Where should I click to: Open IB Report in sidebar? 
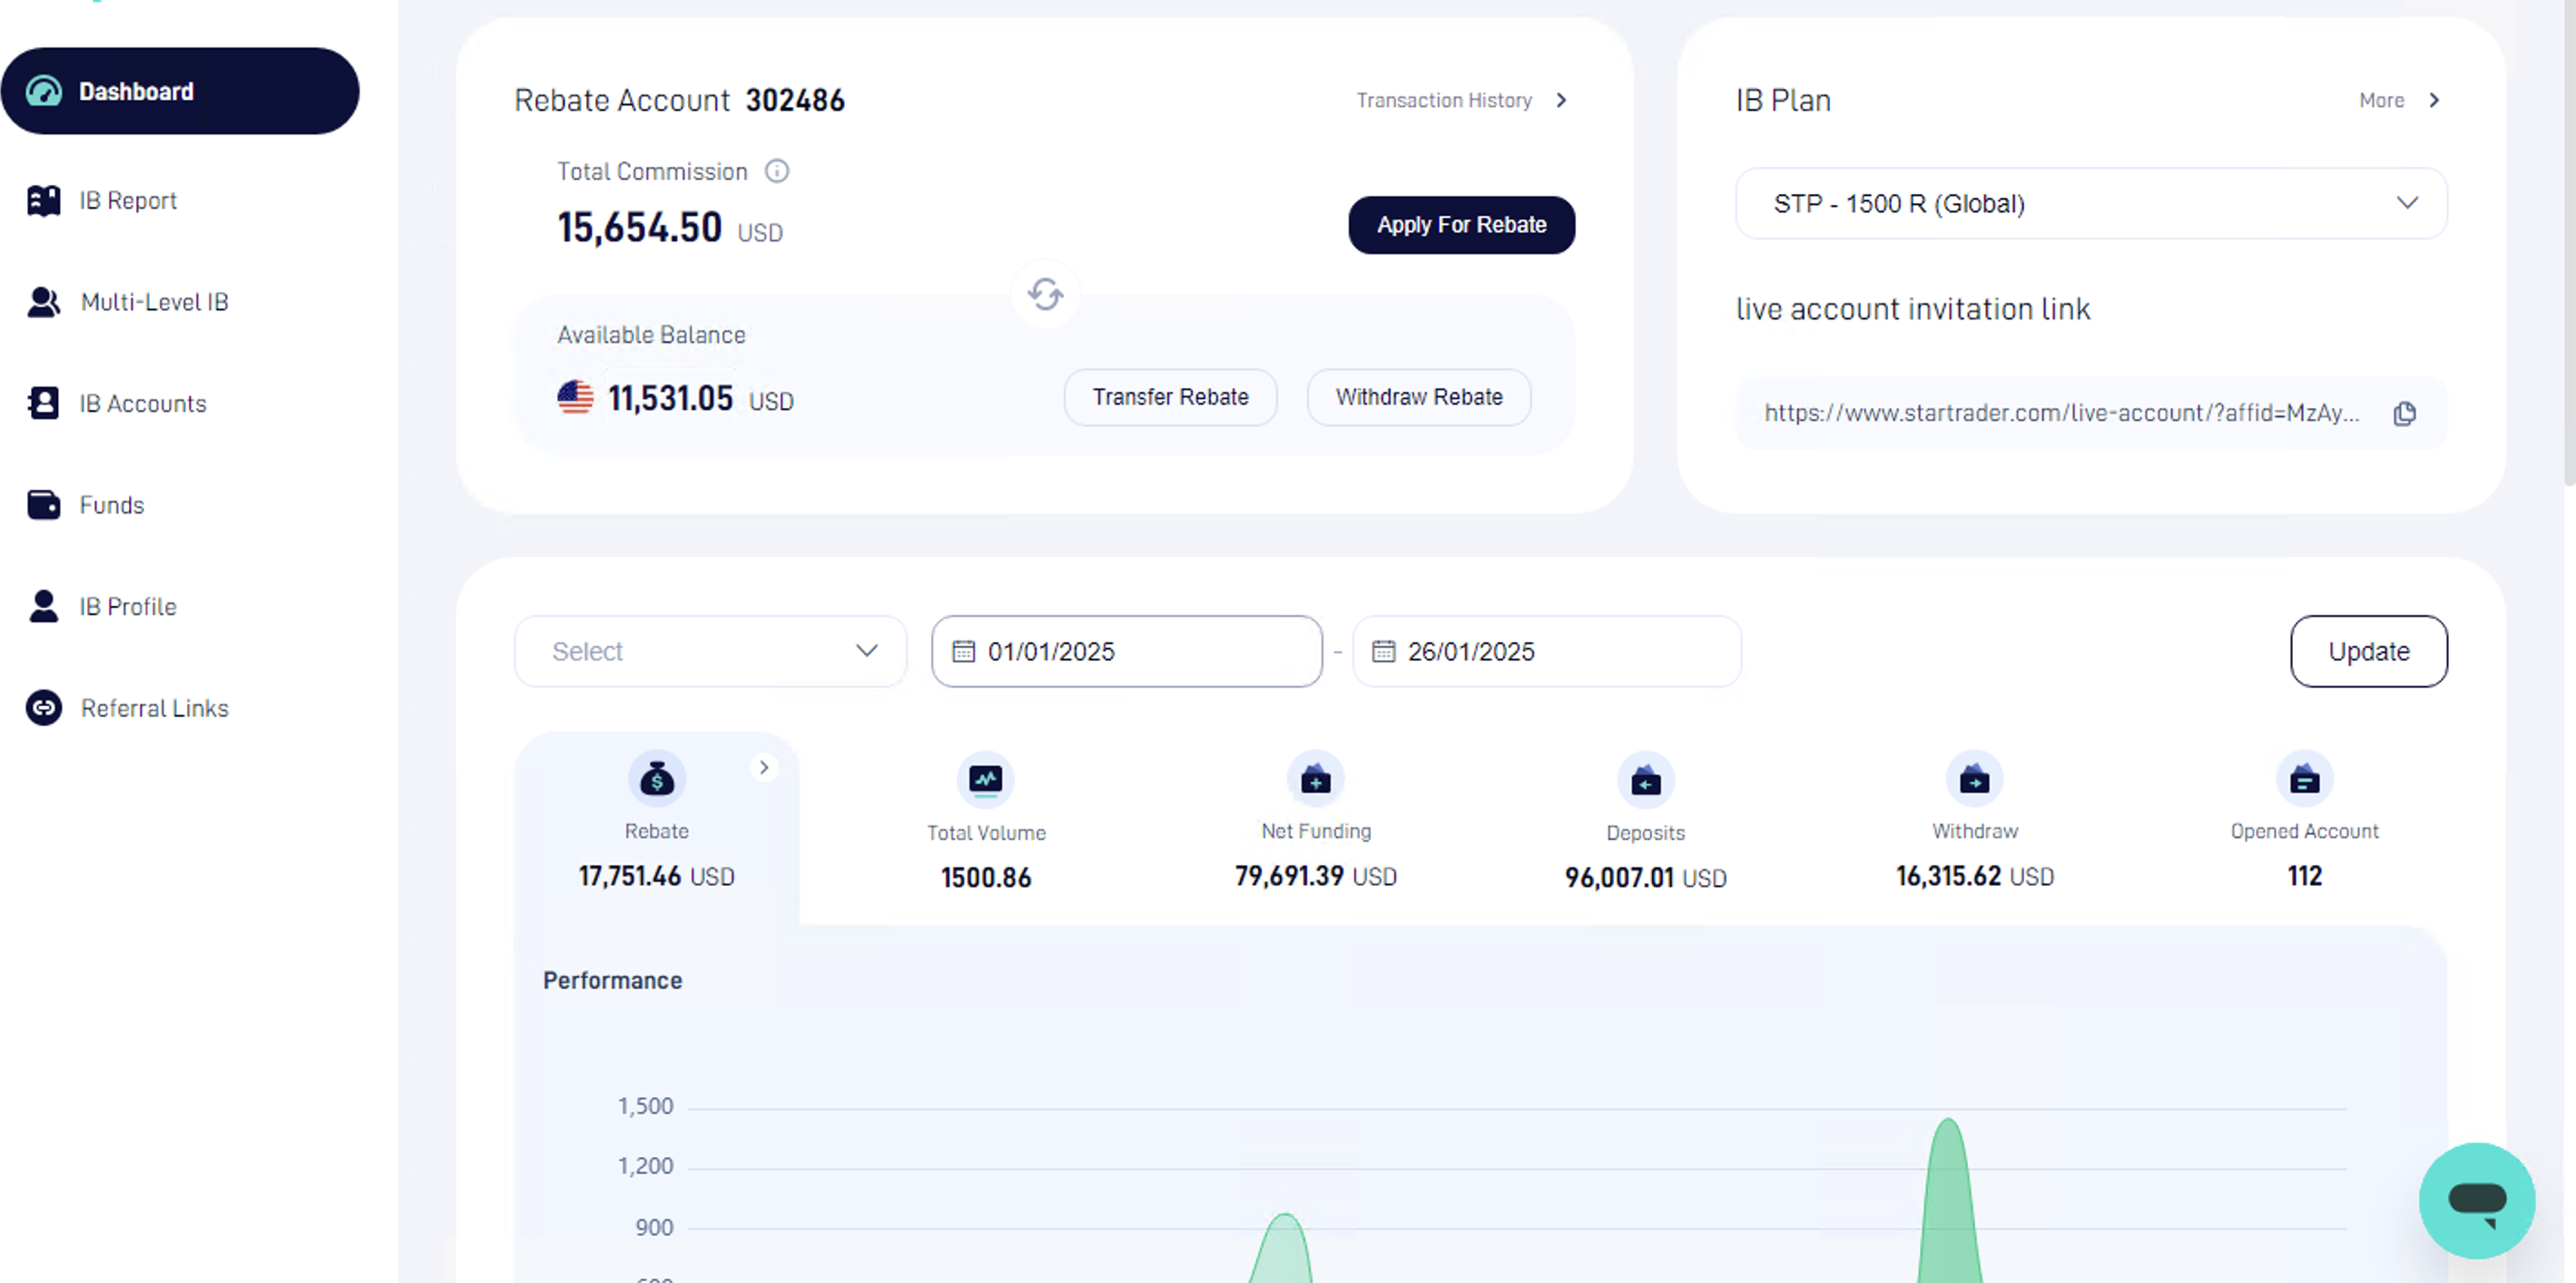click(128, 200)
